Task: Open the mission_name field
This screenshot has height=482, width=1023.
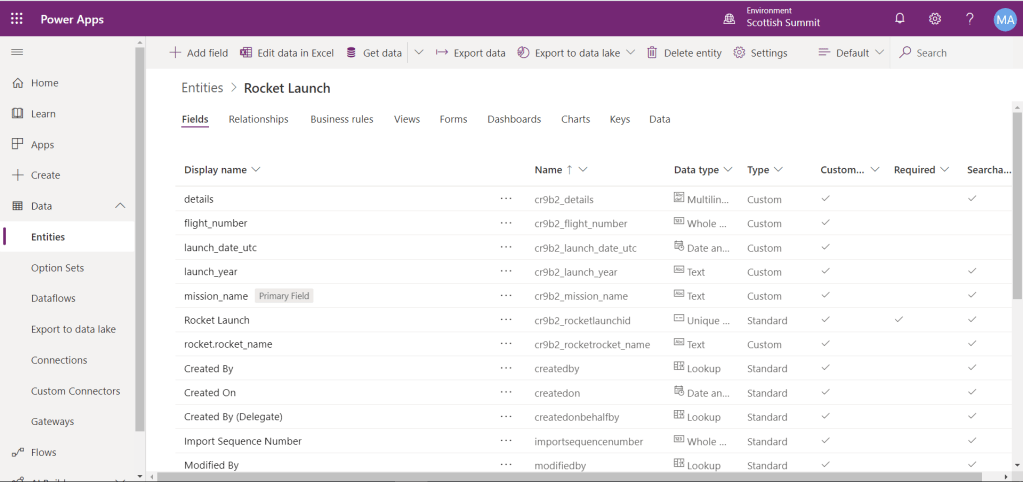Action: tap(216, 296)
